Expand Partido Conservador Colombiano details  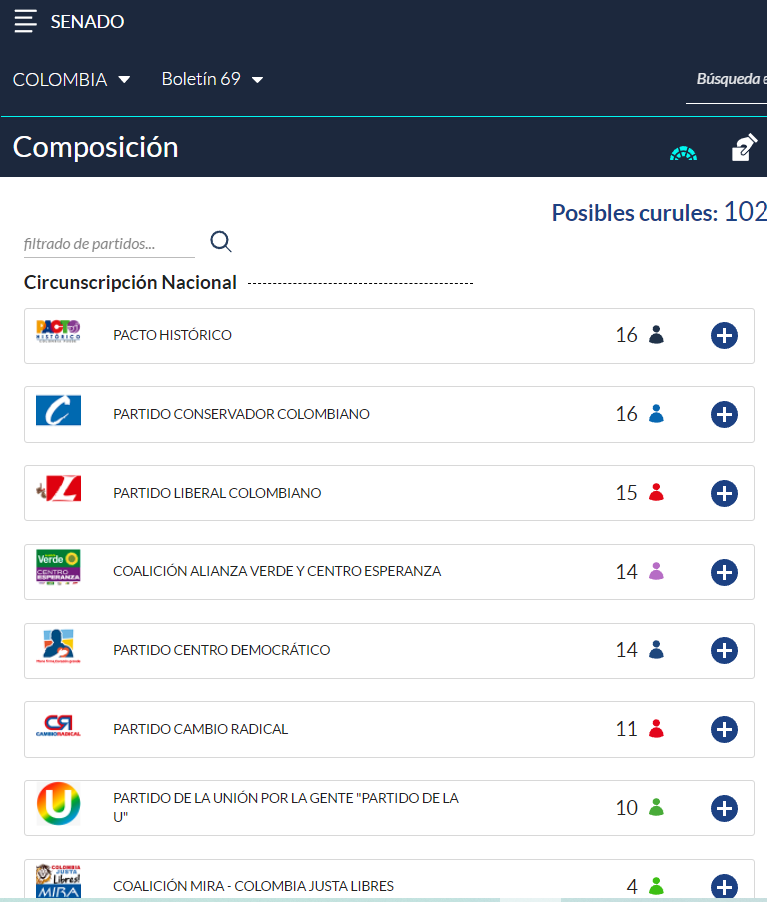(x=724, y=415)
